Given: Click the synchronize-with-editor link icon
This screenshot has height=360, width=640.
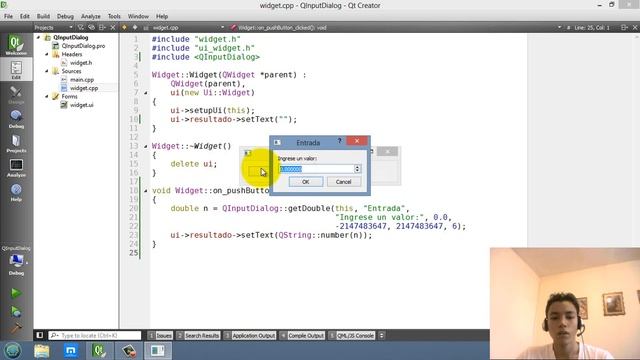Looking at the screenshot, I should (91, 27).
